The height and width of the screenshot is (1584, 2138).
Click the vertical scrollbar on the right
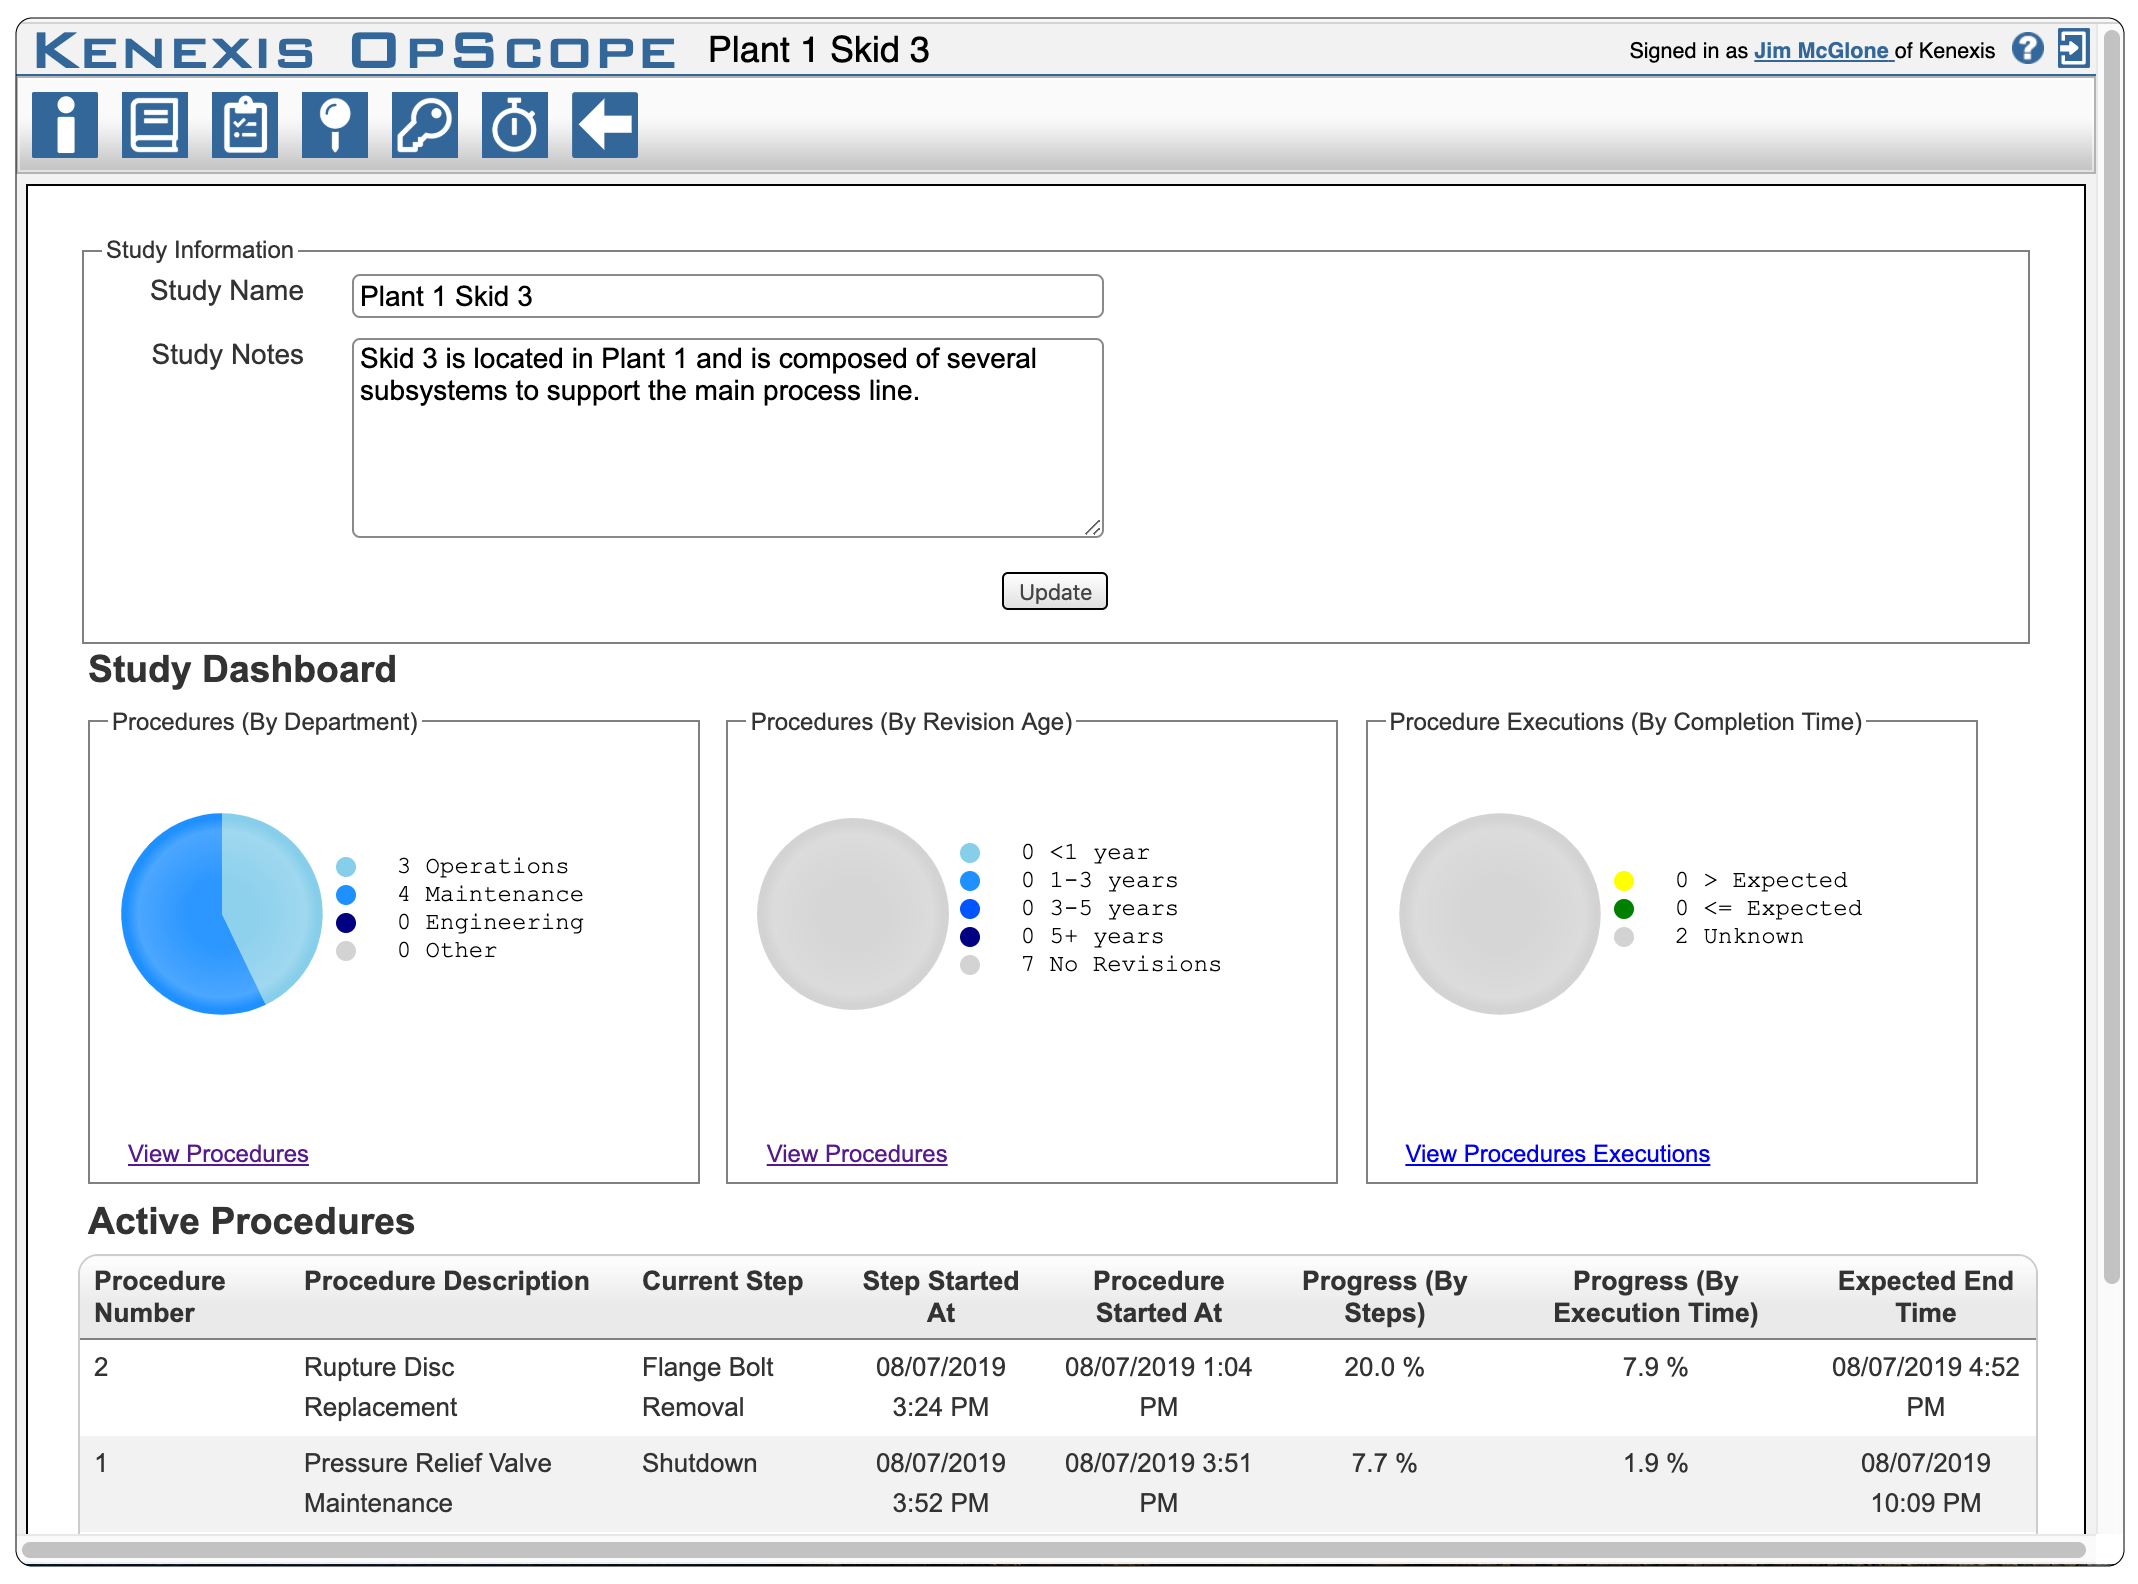pyautogui.click(x=2112, y=656)
